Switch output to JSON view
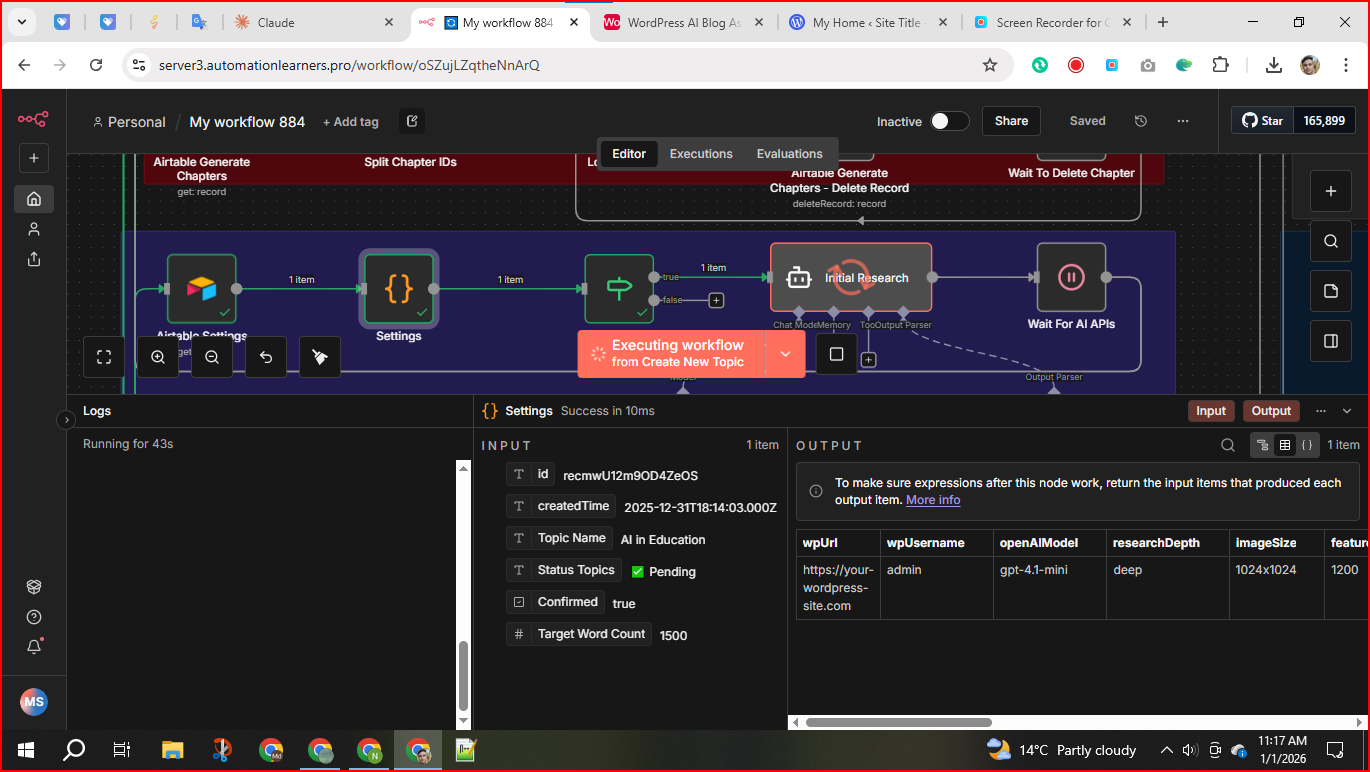Screen dimensions: 1370x772 1307,445
